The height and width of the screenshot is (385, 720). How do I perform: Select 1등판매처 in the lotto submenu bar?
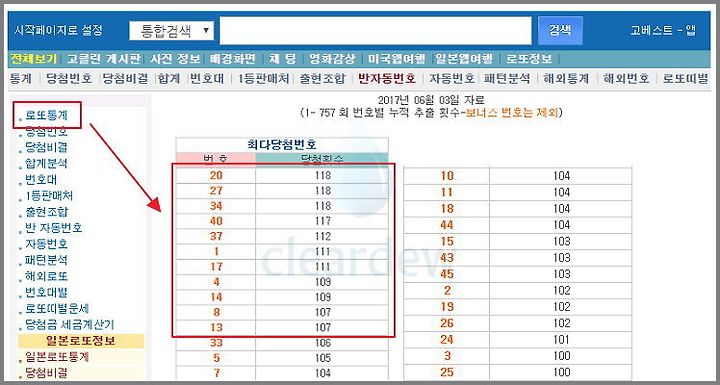click(x=263, y=79)
